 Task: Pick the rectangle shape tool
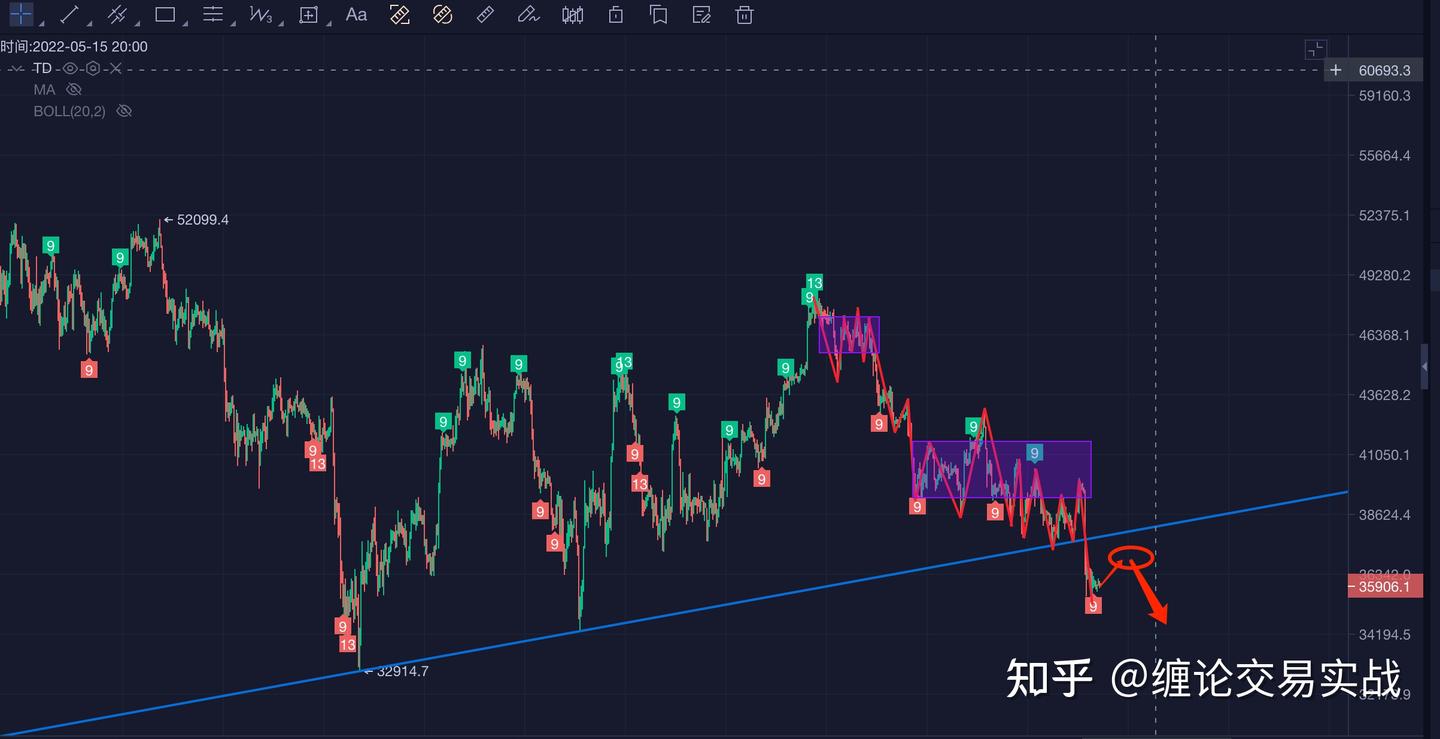pyautogui.click(x=165, y=14)
